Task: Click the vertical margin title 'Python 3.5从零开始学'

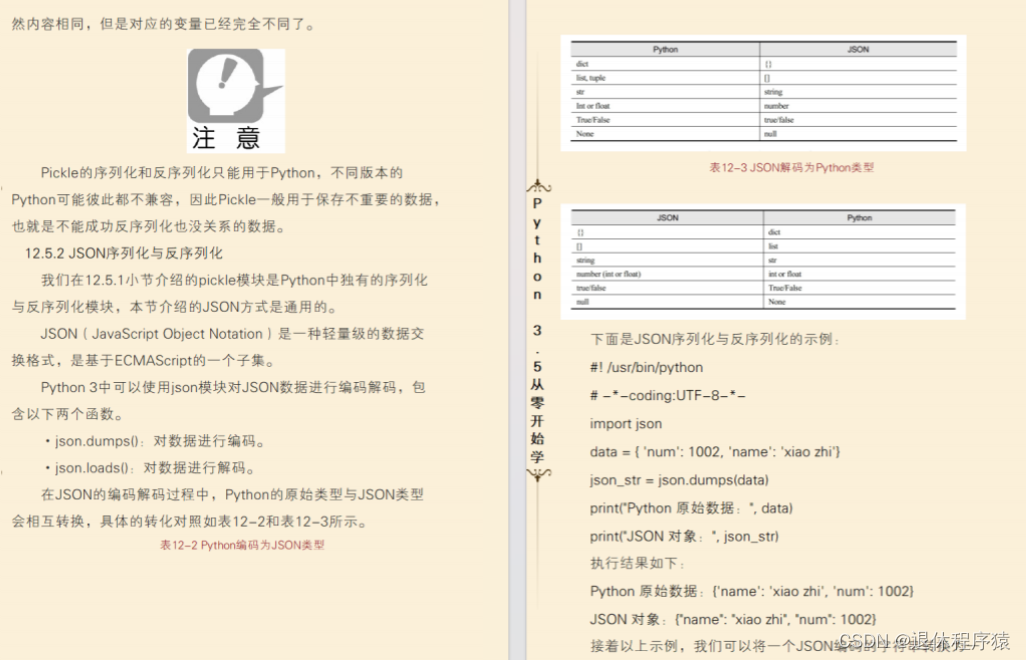Action: (537, 330)
